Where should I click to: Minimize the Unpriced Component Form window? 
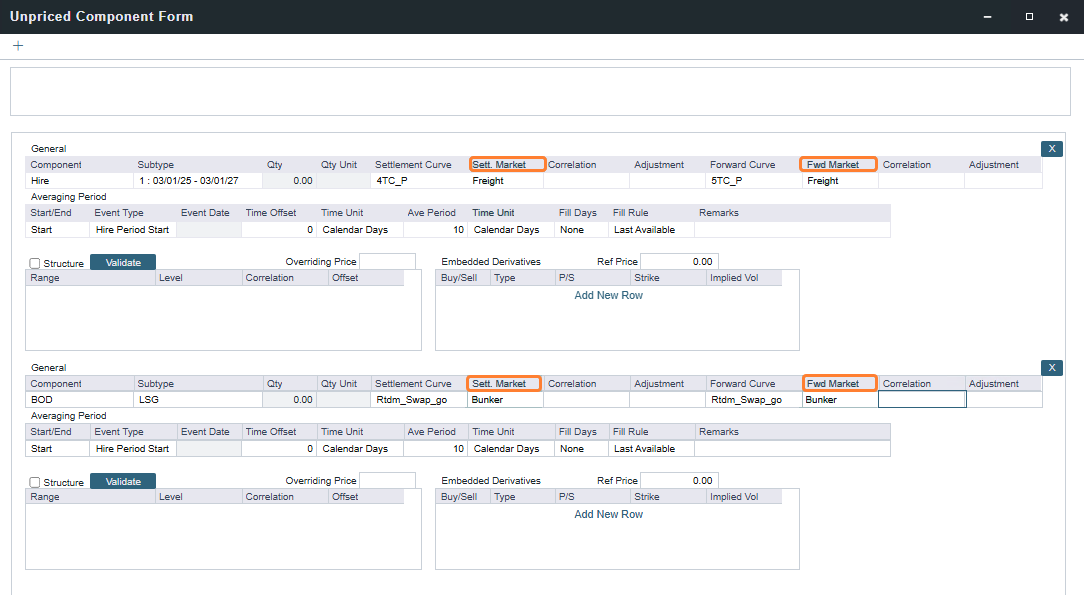[987, 17]
